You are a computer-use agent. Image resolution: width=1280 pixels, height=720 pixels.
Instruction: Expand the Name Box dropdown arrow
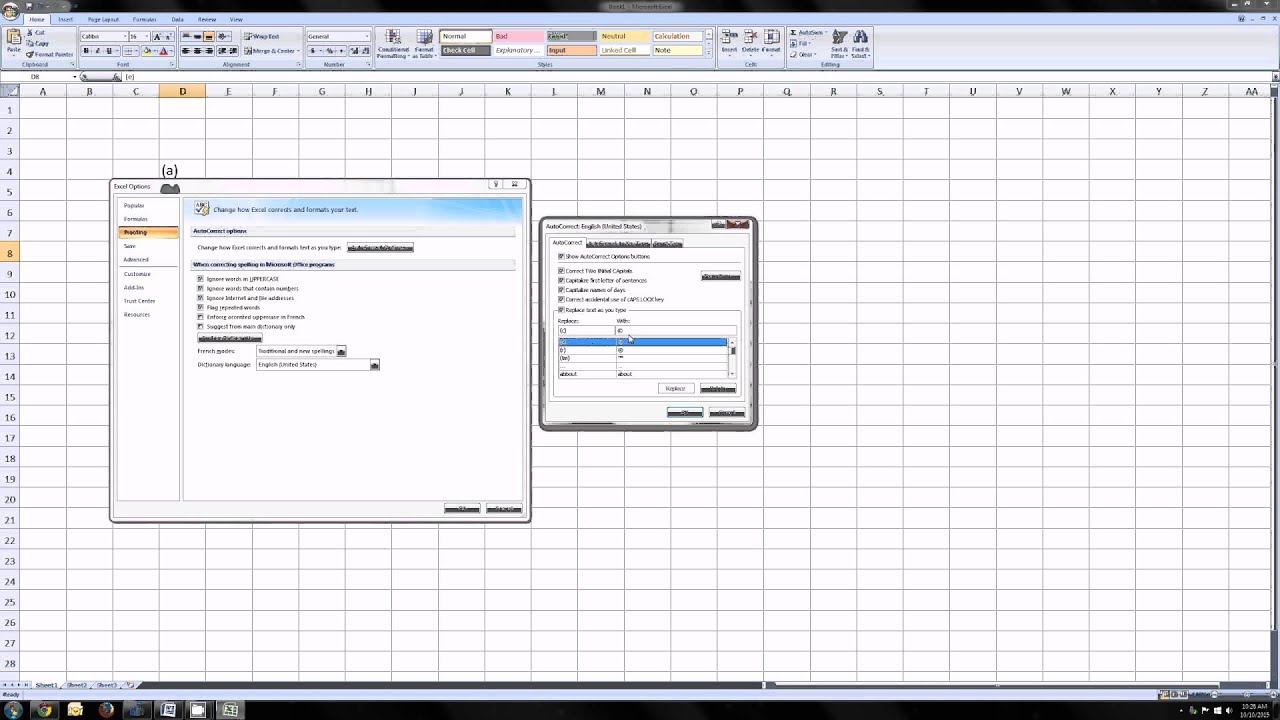[74, 77]
